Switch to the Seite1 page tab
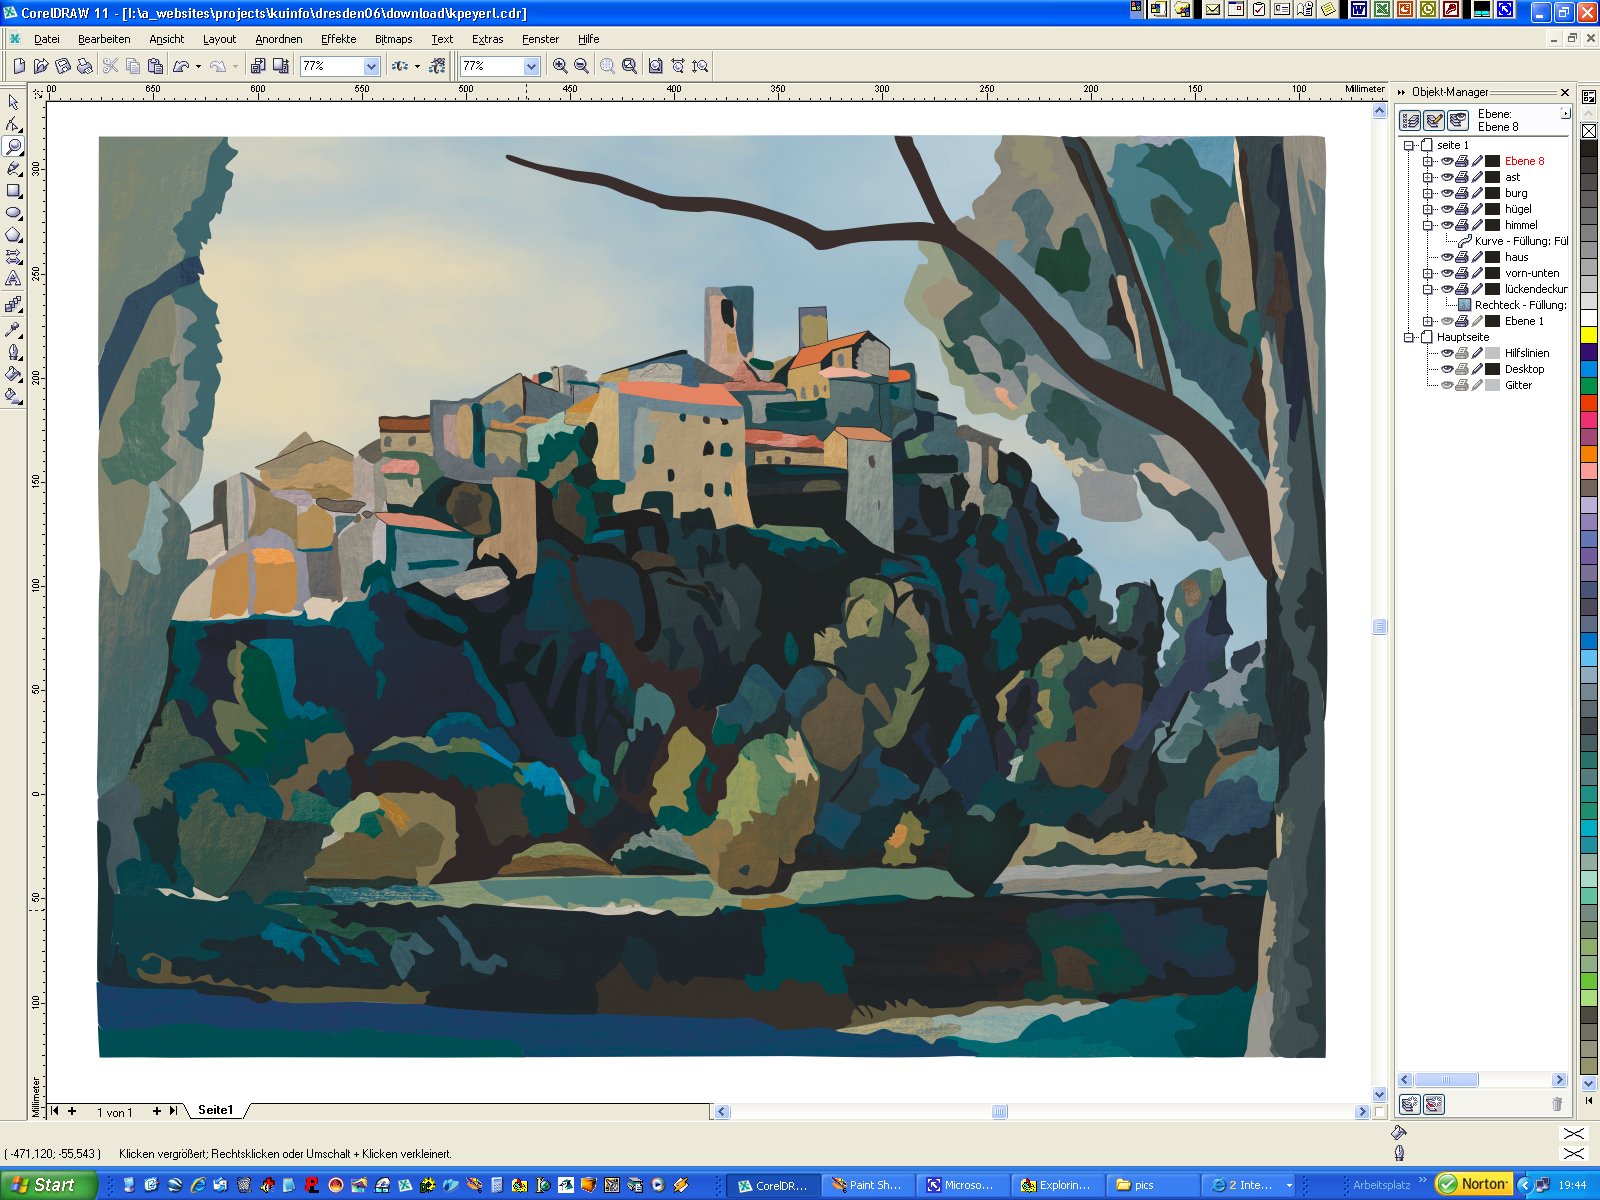This screenshot has width=1600, height=1200. click(x=215, y=1110)
